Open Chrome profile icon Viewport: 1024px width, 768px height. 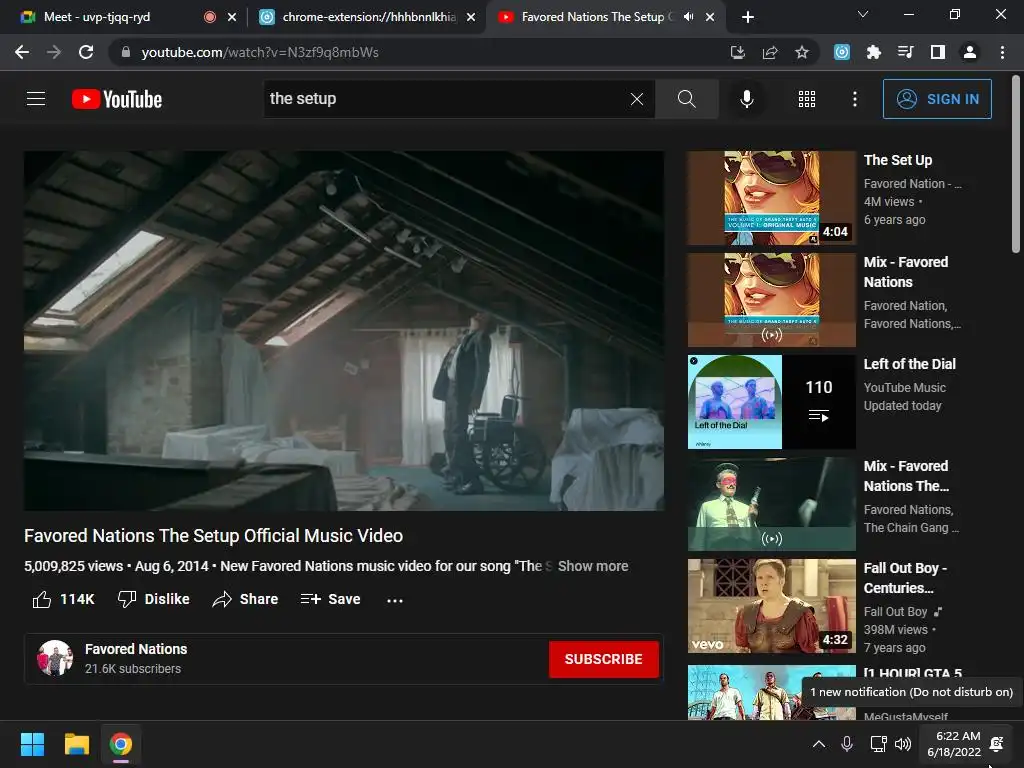(x=970, y=52)
